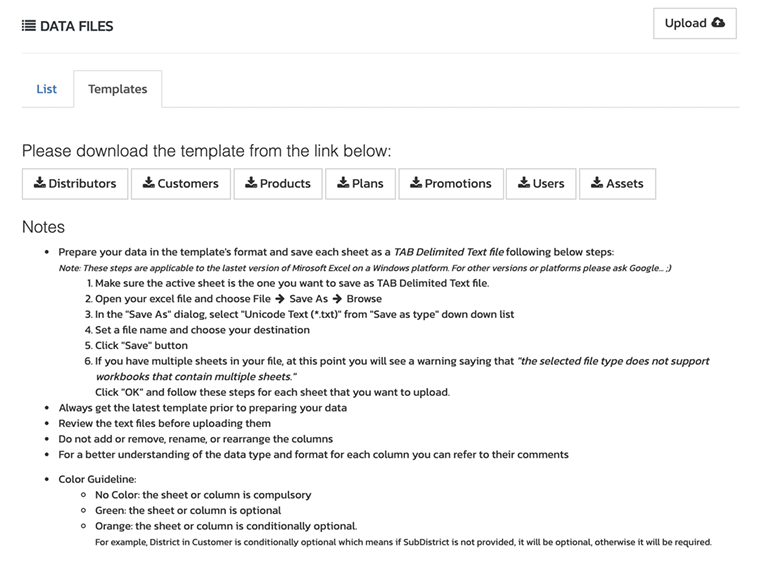Viewport: 779px width, 578px height.
Task: Click the download icon for Products template
Action: [x=251, y=183]
